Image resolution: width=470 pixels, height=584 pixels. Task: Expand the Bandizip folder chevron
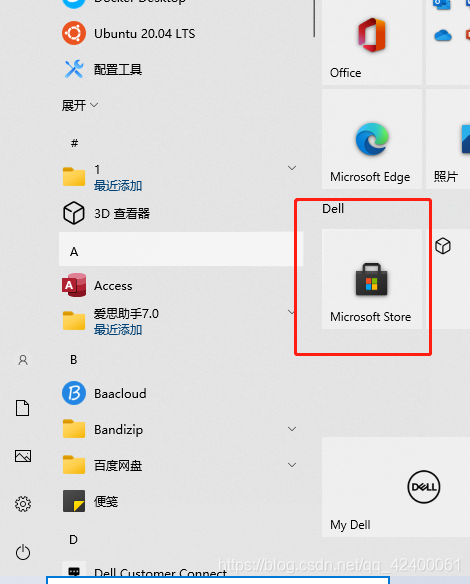(x=292, y=429)
